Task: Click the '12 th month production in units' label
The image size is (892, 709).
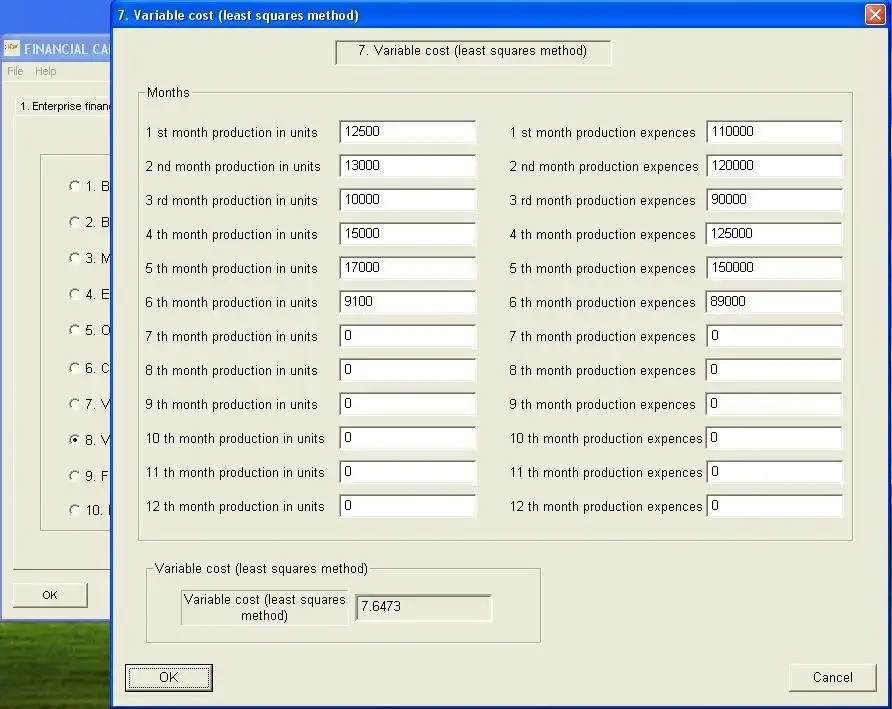Action: [x=235, y=506]
